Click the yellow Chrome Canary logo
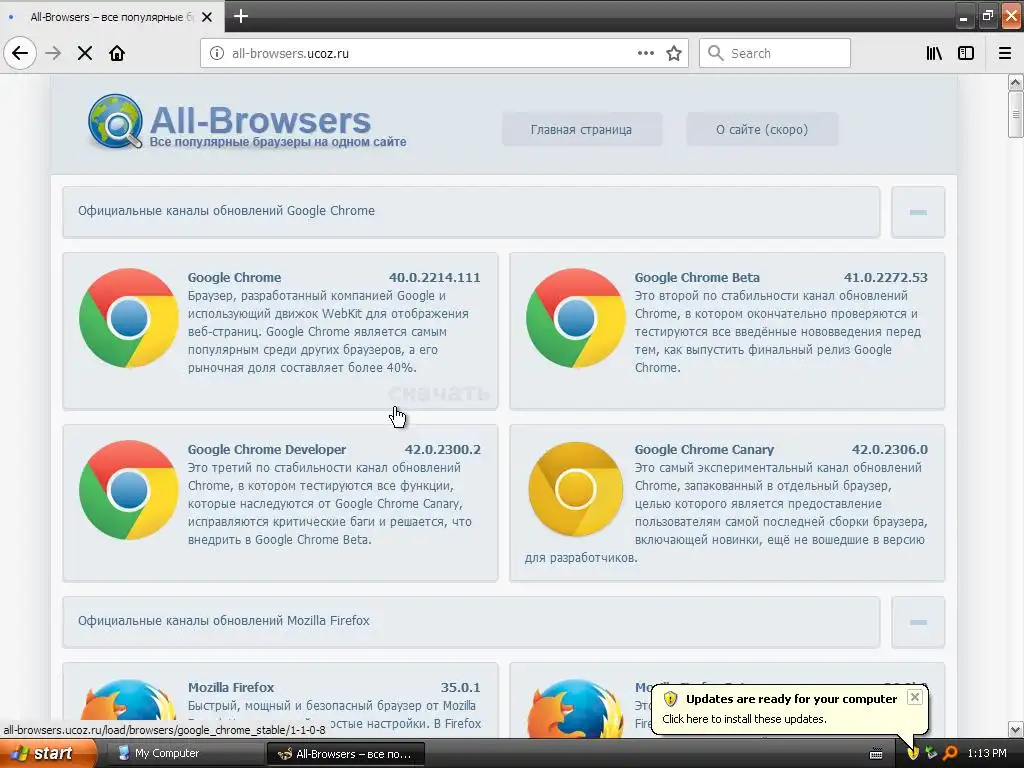 (575, 489)
